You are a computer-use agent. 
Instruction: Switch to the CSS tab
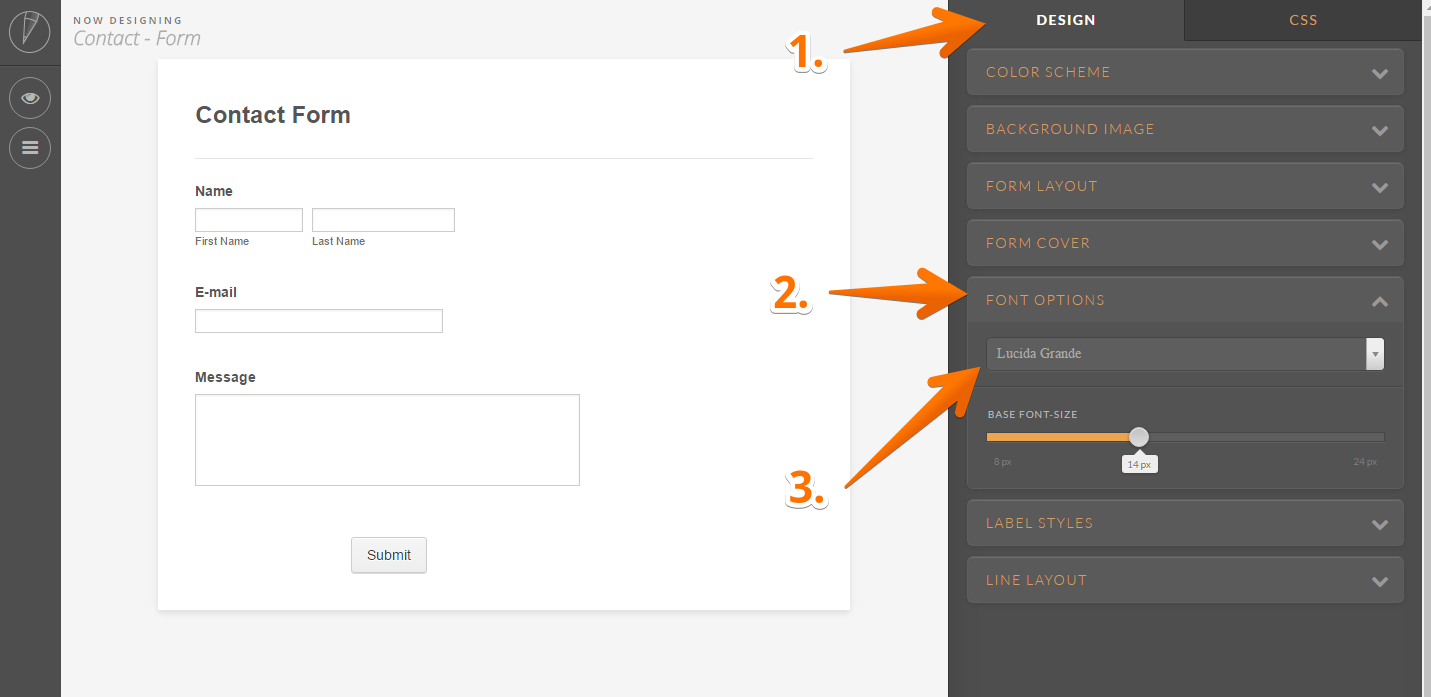1303,20
